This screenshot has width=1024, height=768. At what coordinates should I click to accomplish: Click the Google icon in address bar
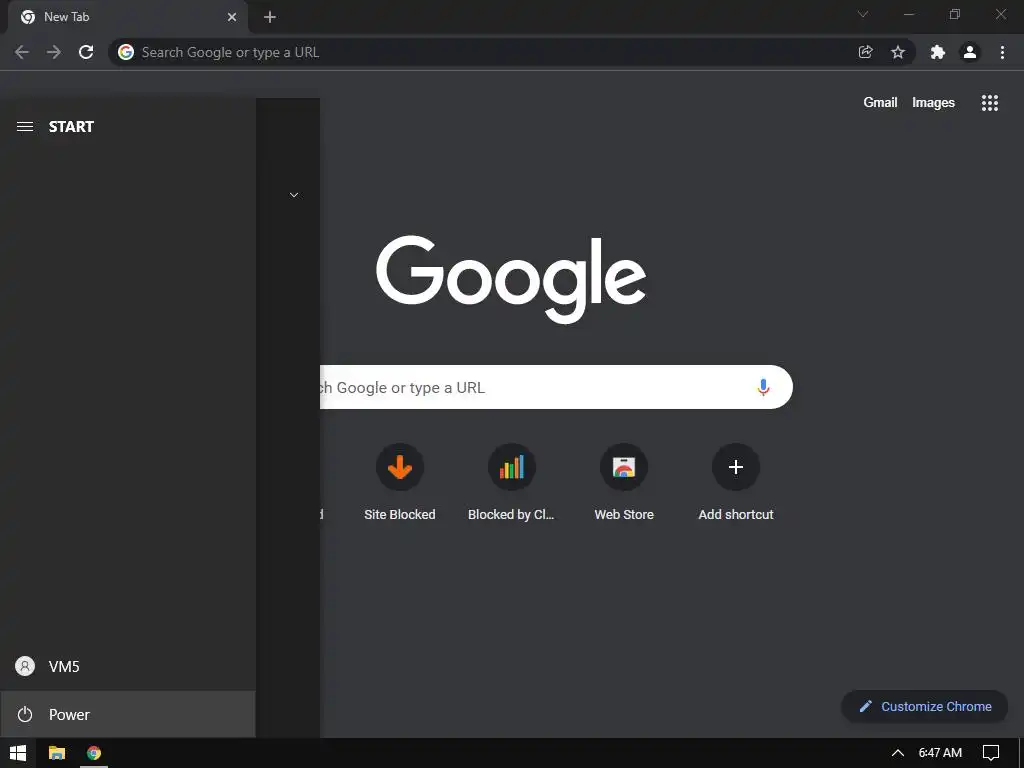click(x=126, y=52)
